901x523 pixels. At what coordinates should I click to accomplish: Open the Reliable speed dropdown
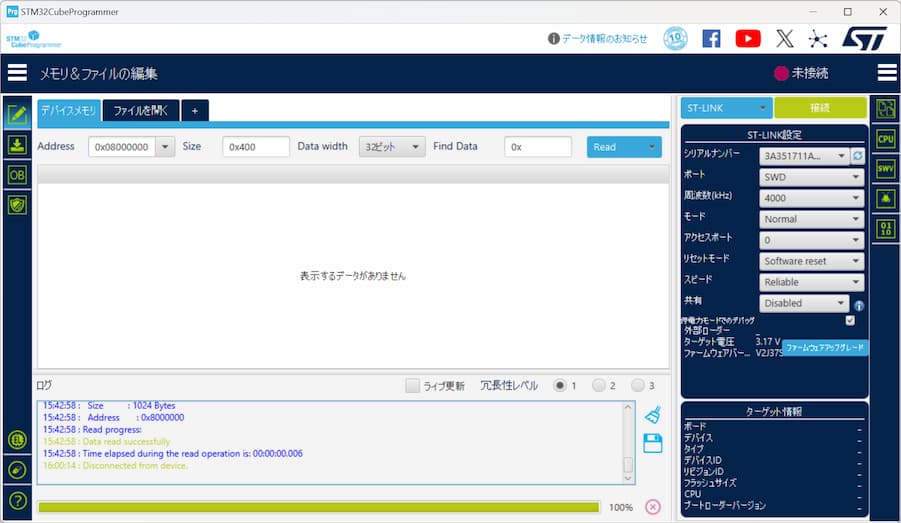pyautogui.click(x=812, y=282)
